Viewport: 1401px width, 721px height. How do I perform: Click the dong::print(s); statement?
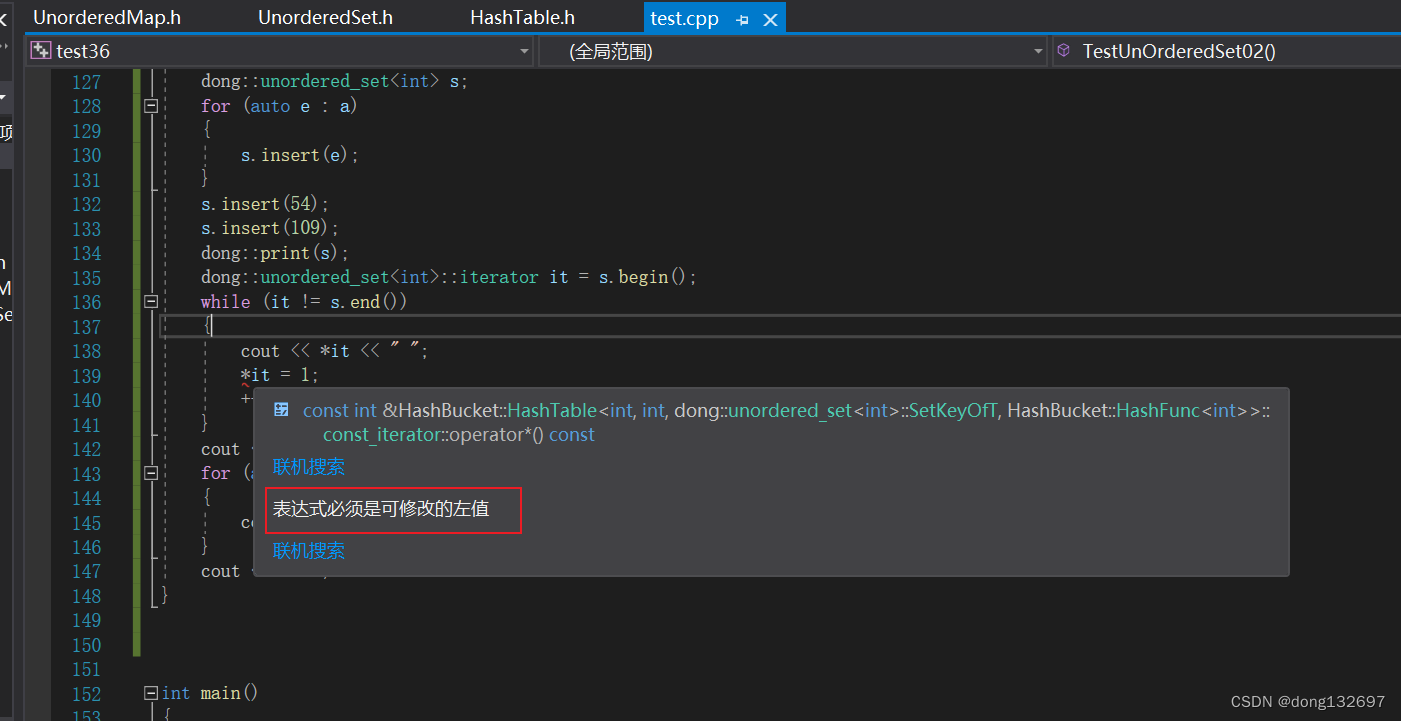[275, 253]
